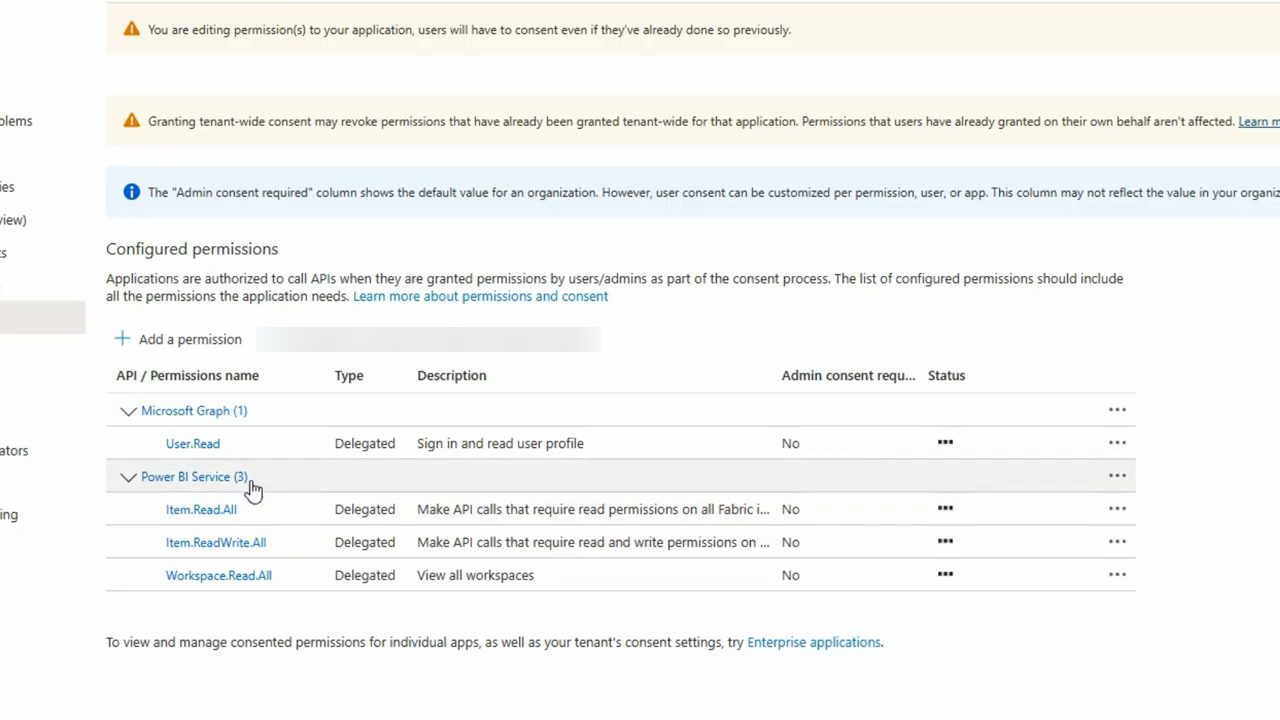Click the Description column header

pyautogui.click(x=452, y=376)
